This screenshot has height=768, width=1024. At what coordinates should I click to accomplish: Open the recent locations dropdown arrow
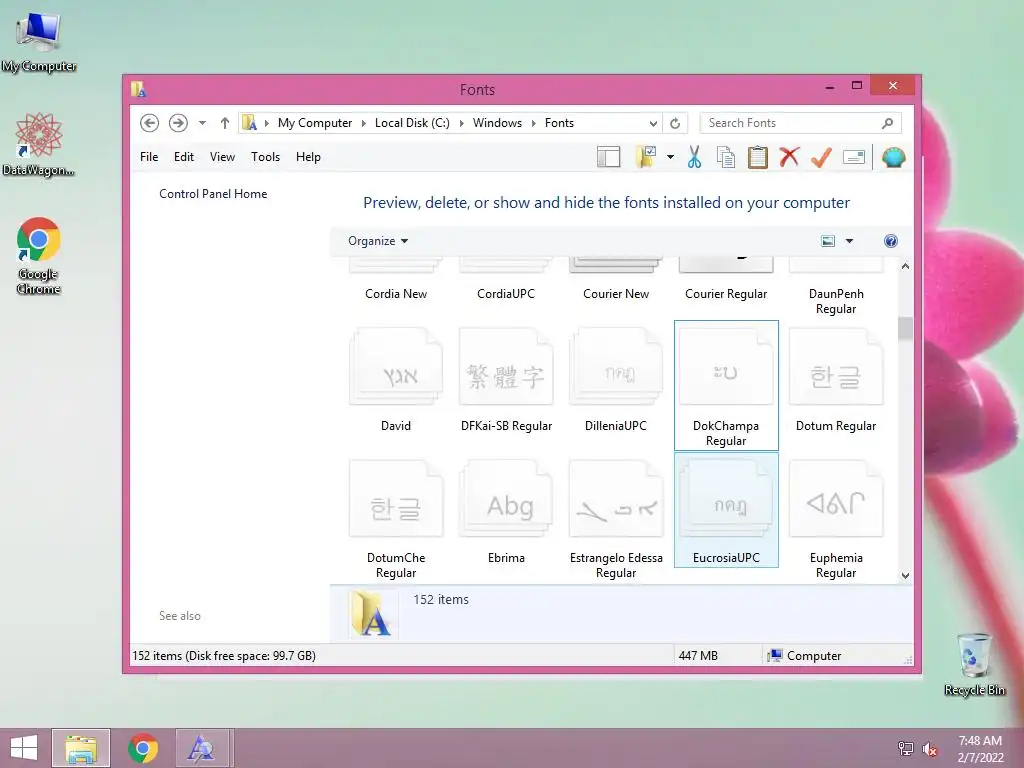click(202, 123)
